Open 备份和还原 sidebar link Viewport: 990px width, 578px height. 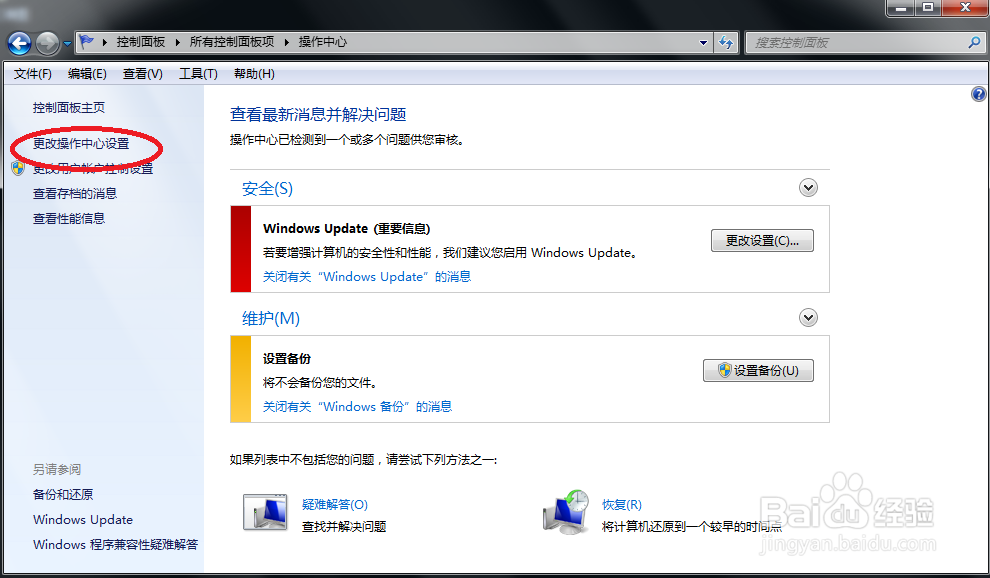point(63,495)
